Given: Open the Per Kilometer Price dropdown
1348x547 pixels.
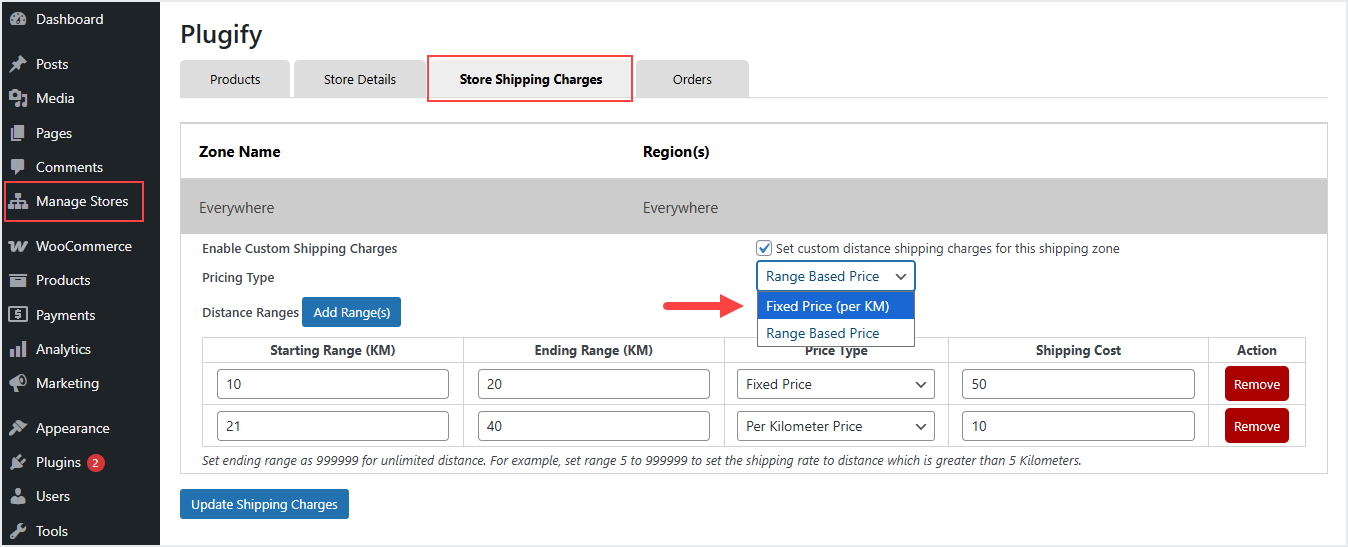Looking at the screenshot, I should 835,426.
